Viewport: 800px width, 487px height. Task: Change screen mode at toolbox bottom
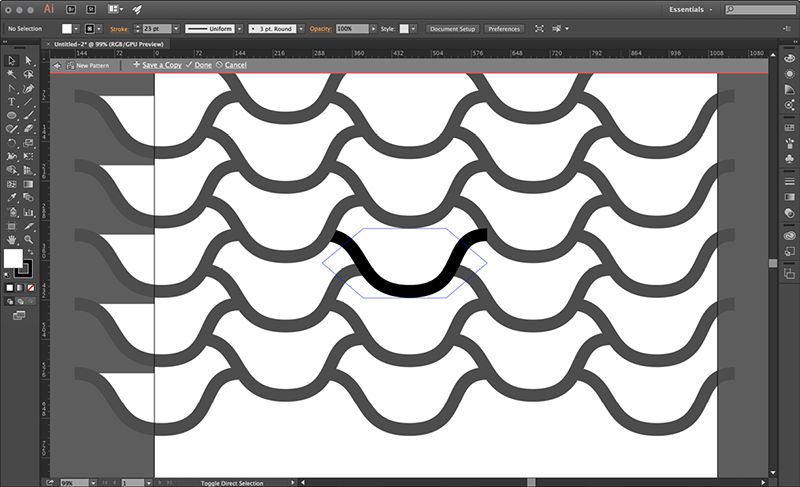19,315
